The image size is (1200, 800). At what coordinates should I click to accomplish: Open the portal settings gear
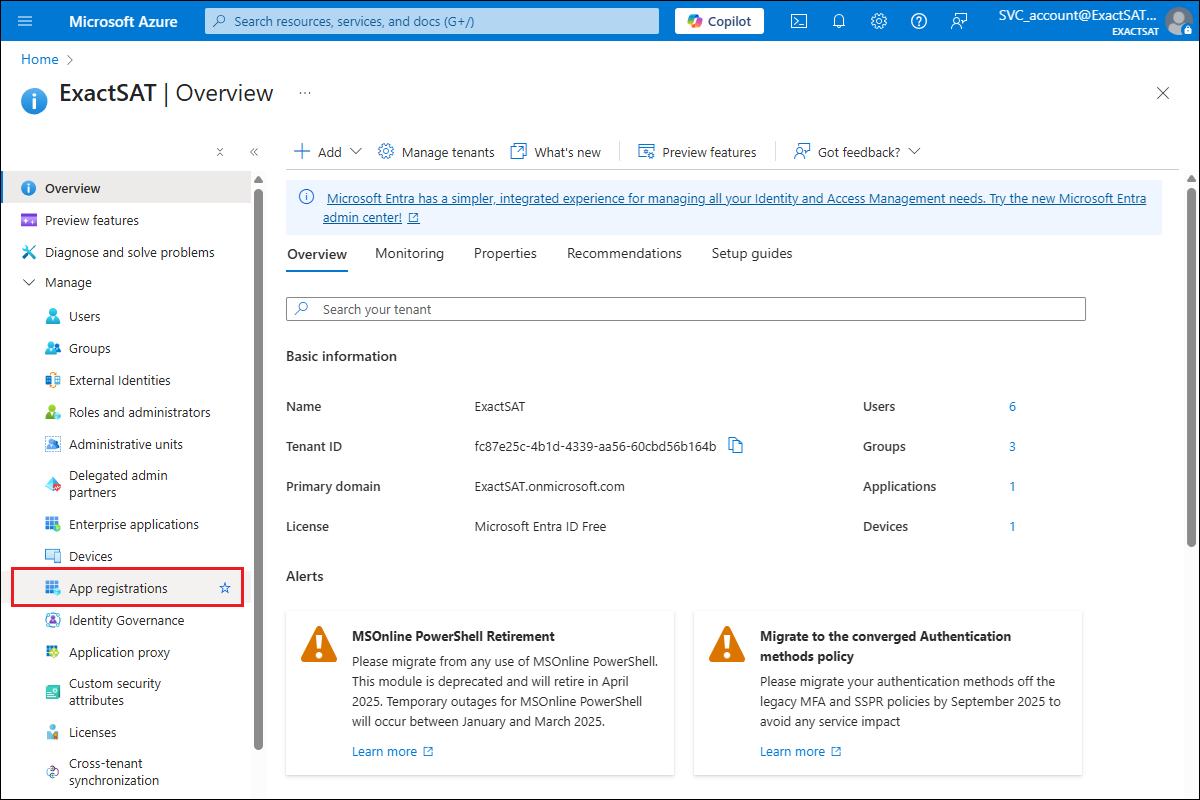click(879, 21)
